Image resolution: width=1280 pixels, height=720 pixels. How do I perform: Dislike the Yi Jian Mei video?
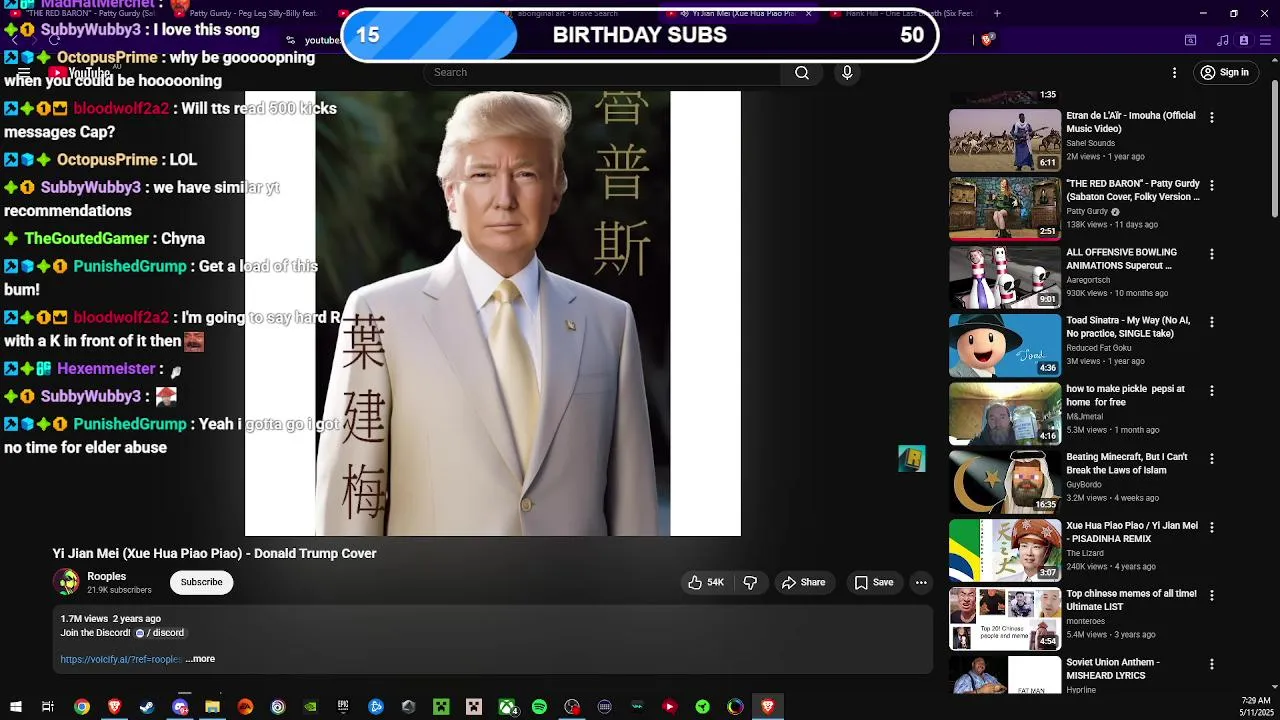[x=750, y=582]
